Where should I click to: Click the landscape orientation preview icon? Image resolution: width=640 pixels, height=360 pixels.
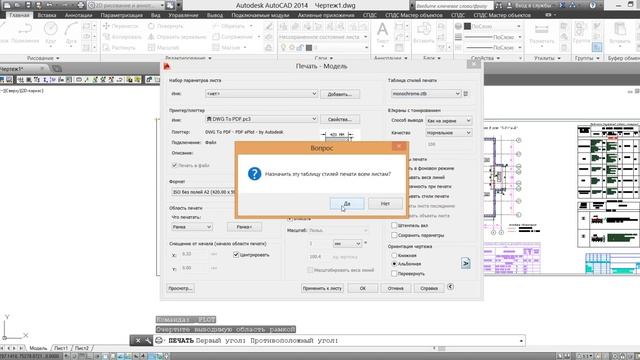tap(465, 263)
